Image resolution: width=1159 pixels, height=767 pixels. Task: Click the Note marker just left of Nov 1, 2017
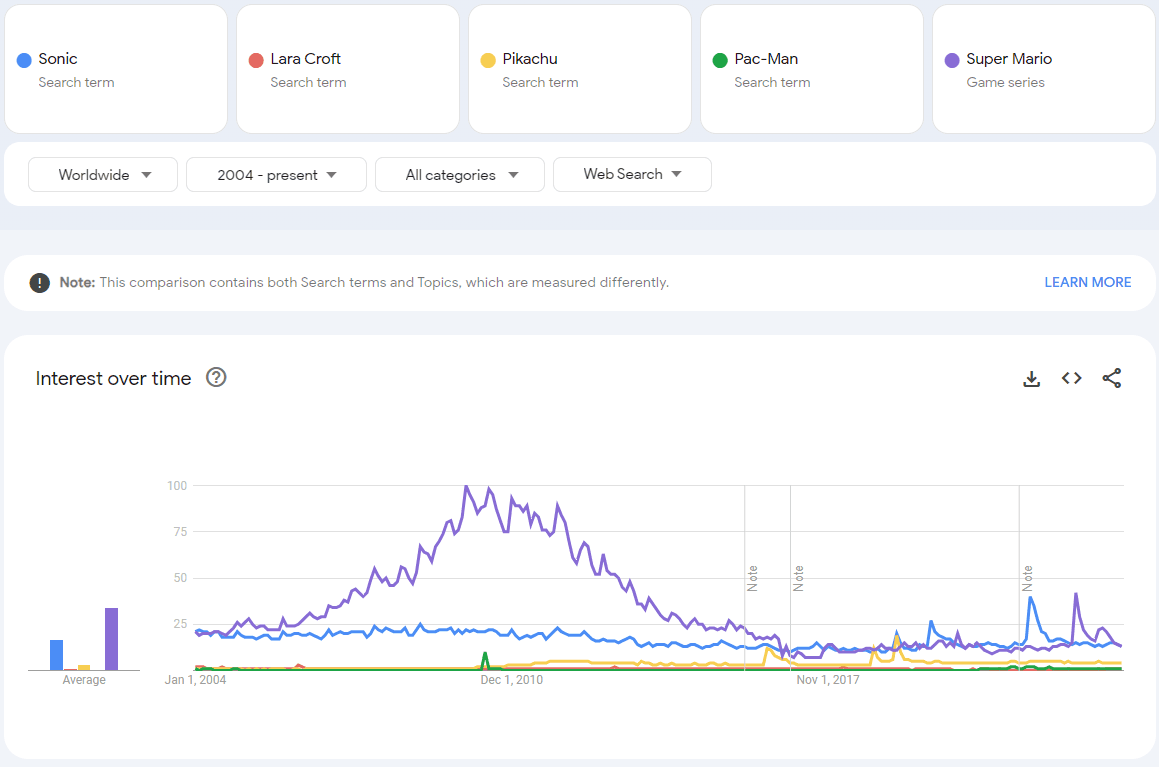point(798,579)
